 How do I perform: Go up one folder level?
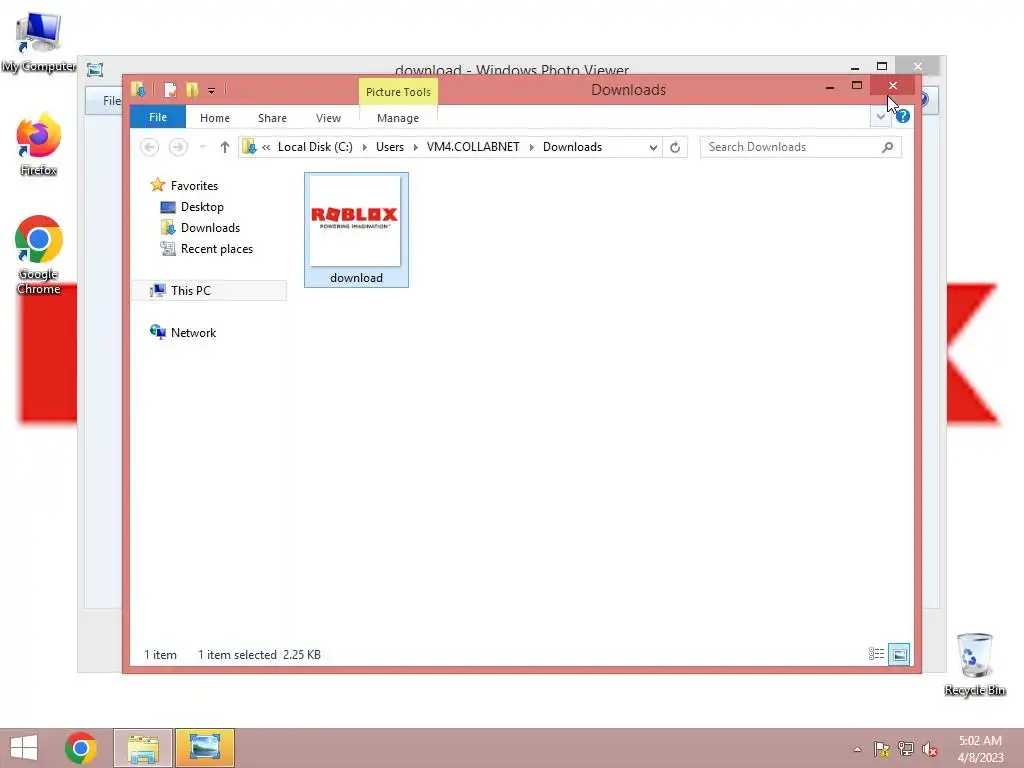pos(225,147)
